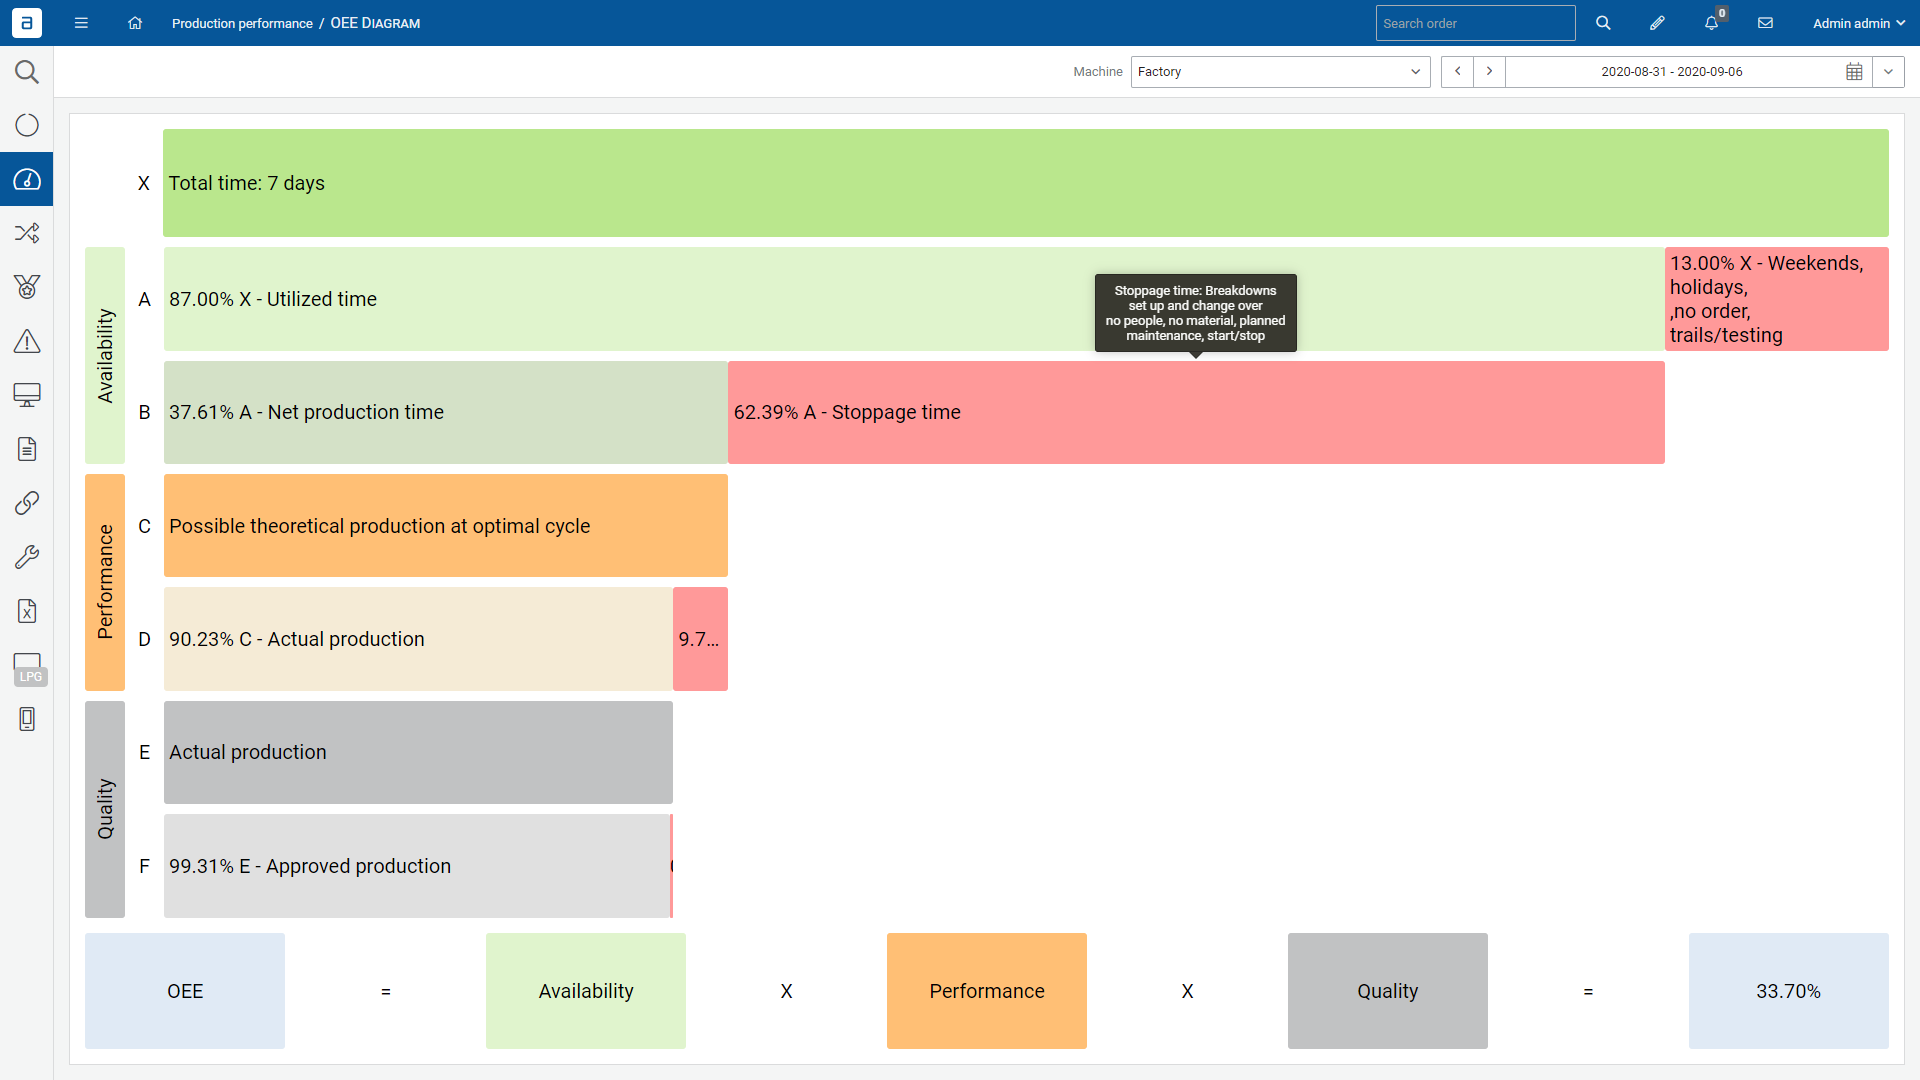Viewport: 1920px width, 1080px height.
Task: Open the calendar date picker icon
Action: coord(1854,72)
